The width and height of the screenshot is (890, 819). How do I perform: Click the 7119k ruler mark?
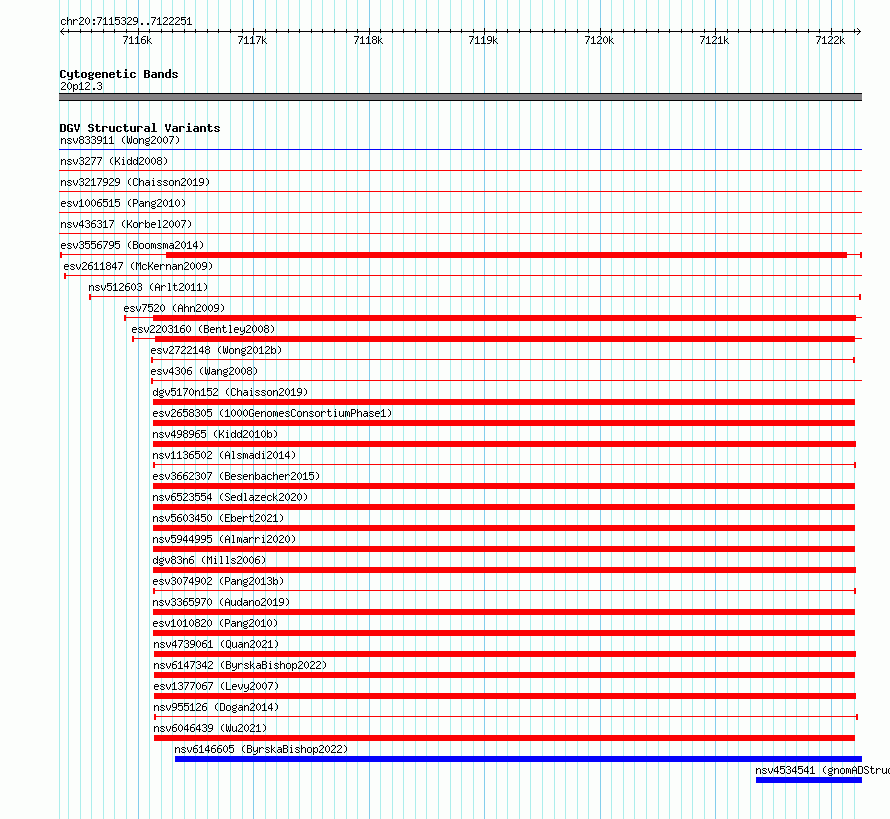[x=483, y=40]
